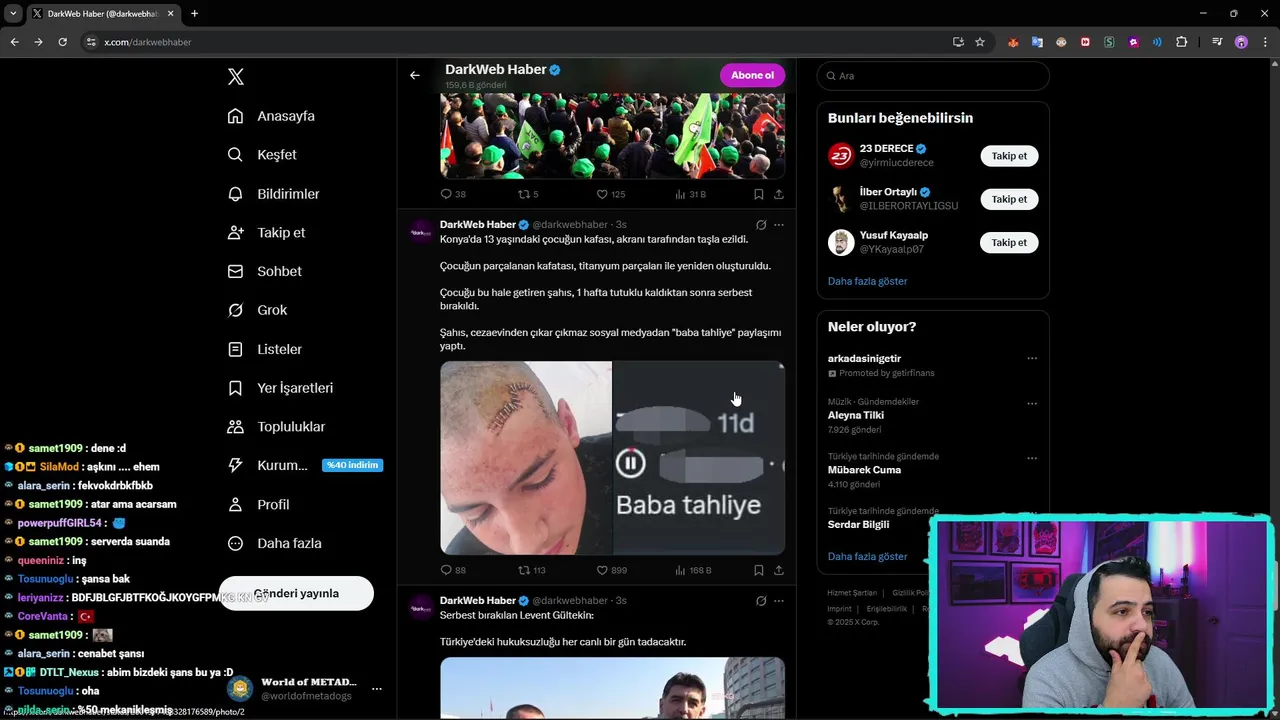This screenshot has height=720, width=1280.
Task: Click Daha fazla göster under trends
Action: click(867, 556)
